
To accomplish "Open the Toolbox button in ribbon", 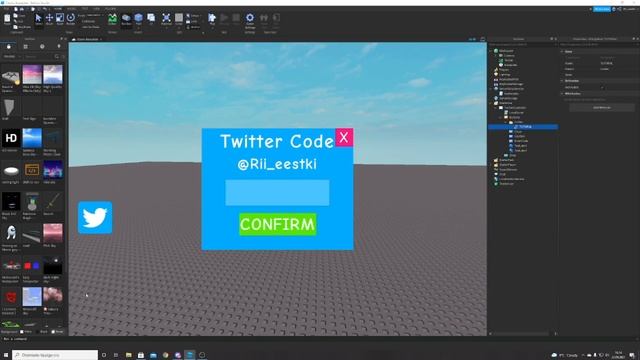I will coord(126,19).
